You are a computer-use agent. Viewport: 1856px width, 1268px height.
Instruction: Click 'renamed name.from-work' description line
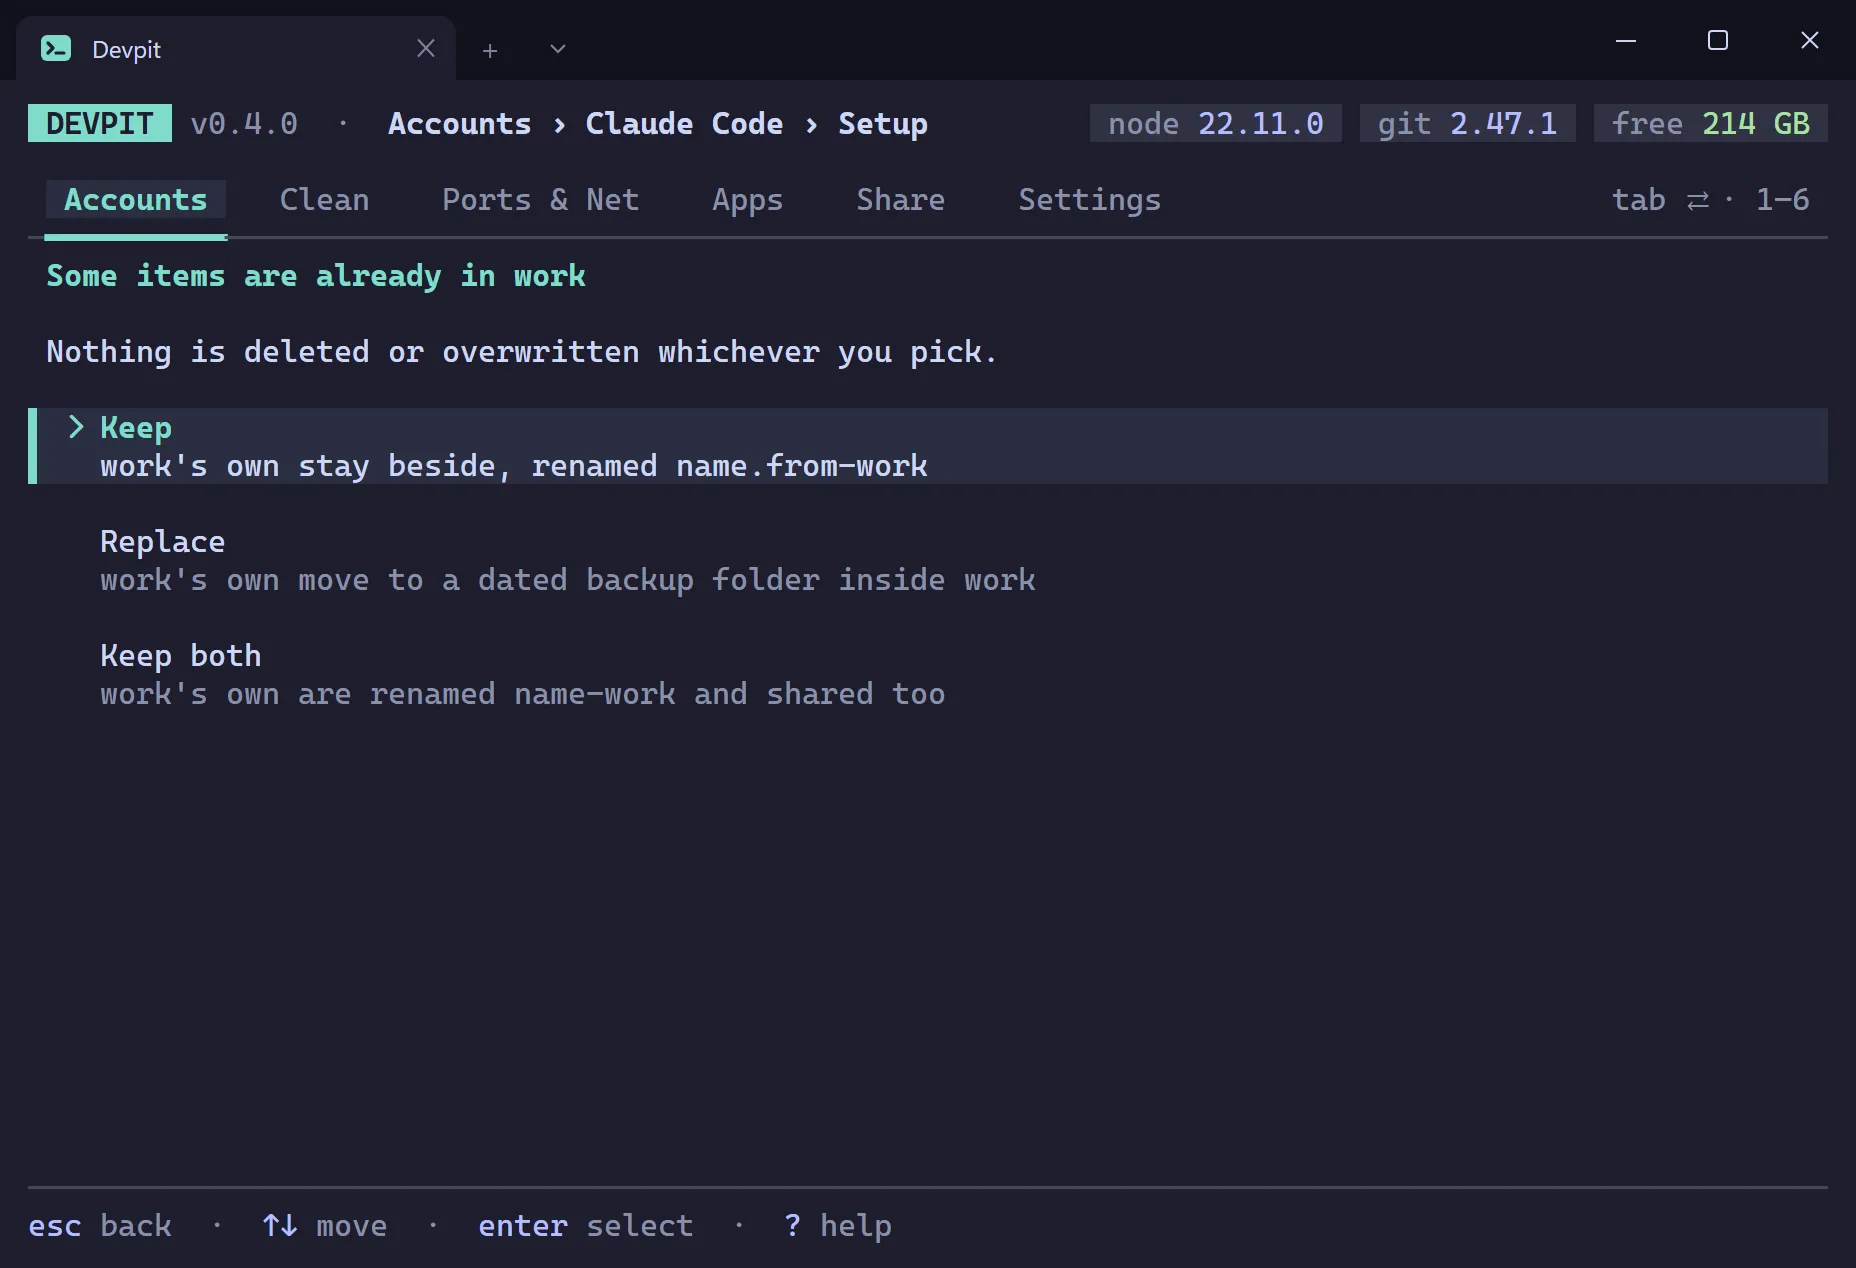(514, 466)
